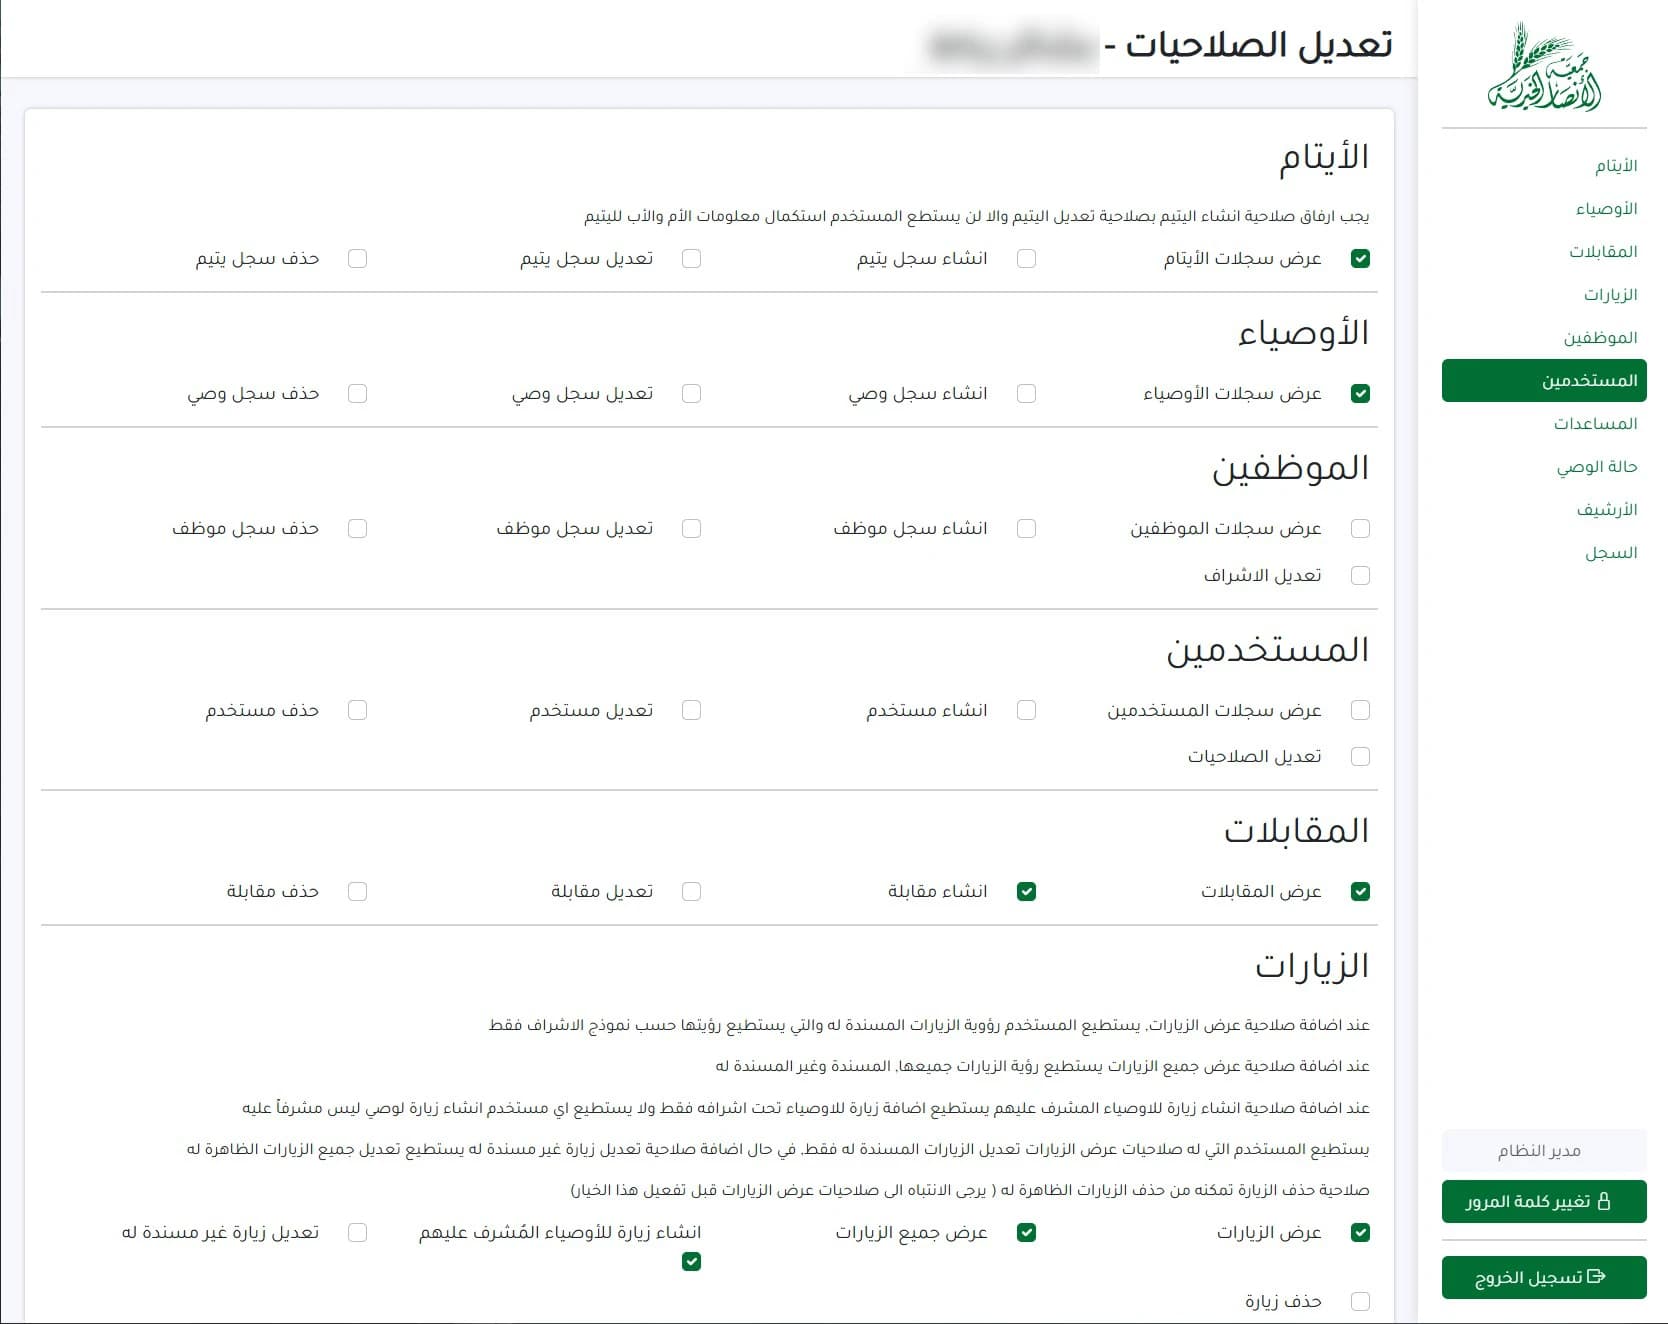The height and width of the screenshot is (1324, 1668).
Task: Click the note starting يجب ارفاق صلاحية انشاء اليتيم
Action: [x=977, y=216]
